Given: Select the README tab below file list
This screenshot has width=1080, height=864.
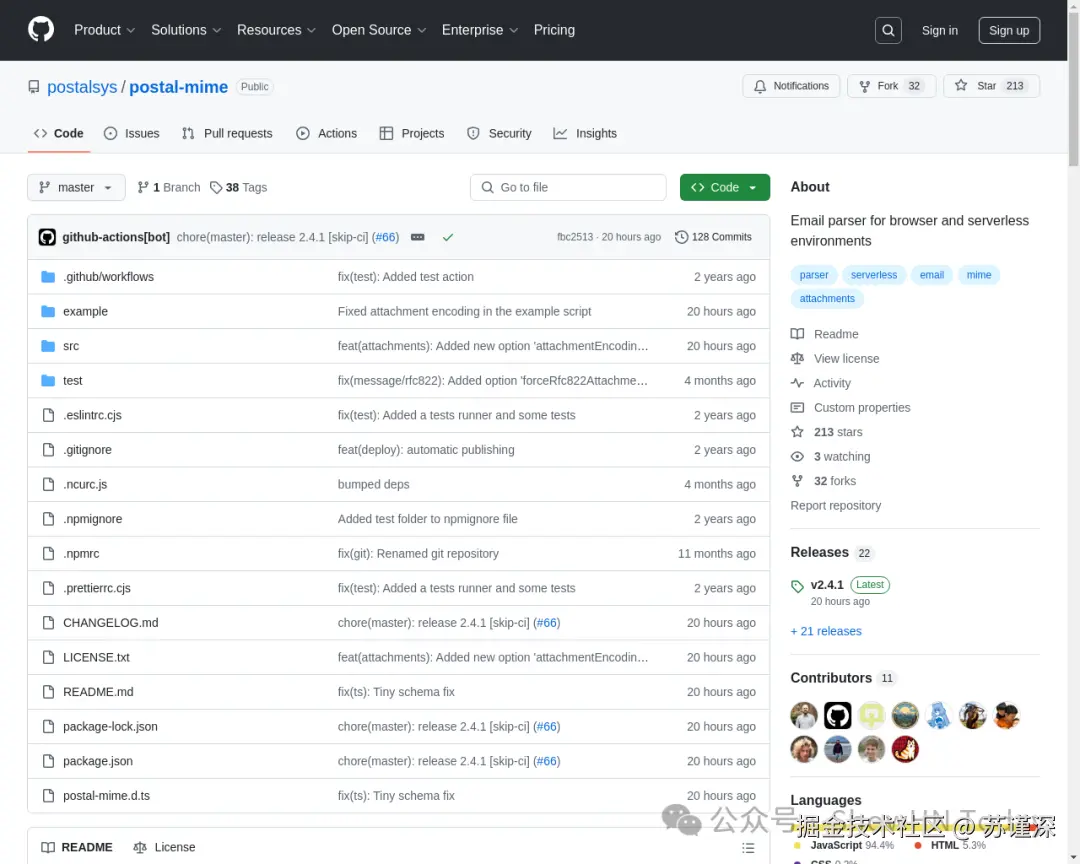Looking at the screenshot, I should click(x=77, y=847).
